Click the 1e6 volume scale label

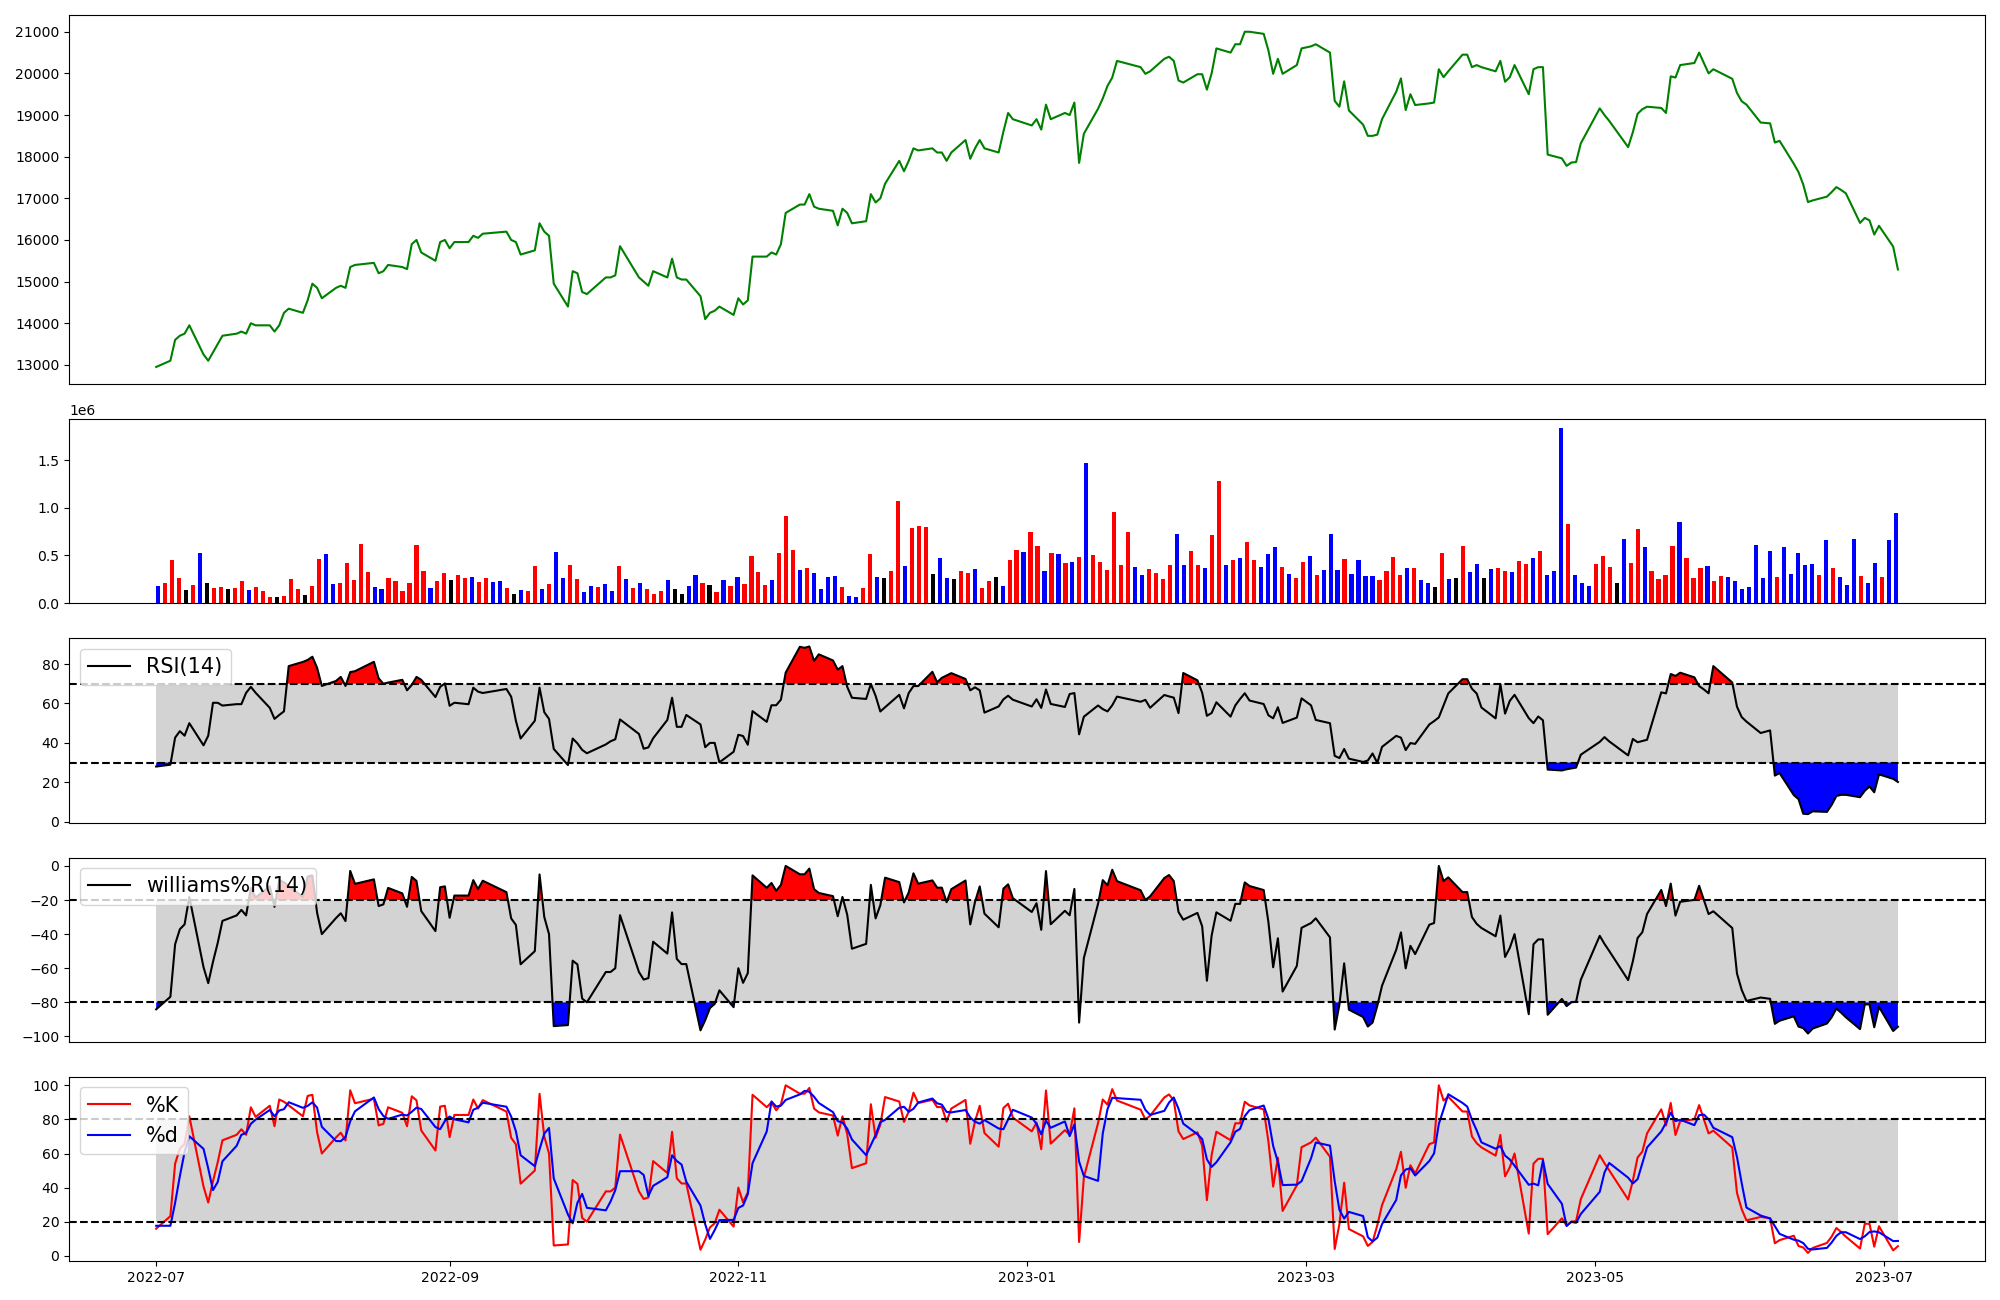82,411
